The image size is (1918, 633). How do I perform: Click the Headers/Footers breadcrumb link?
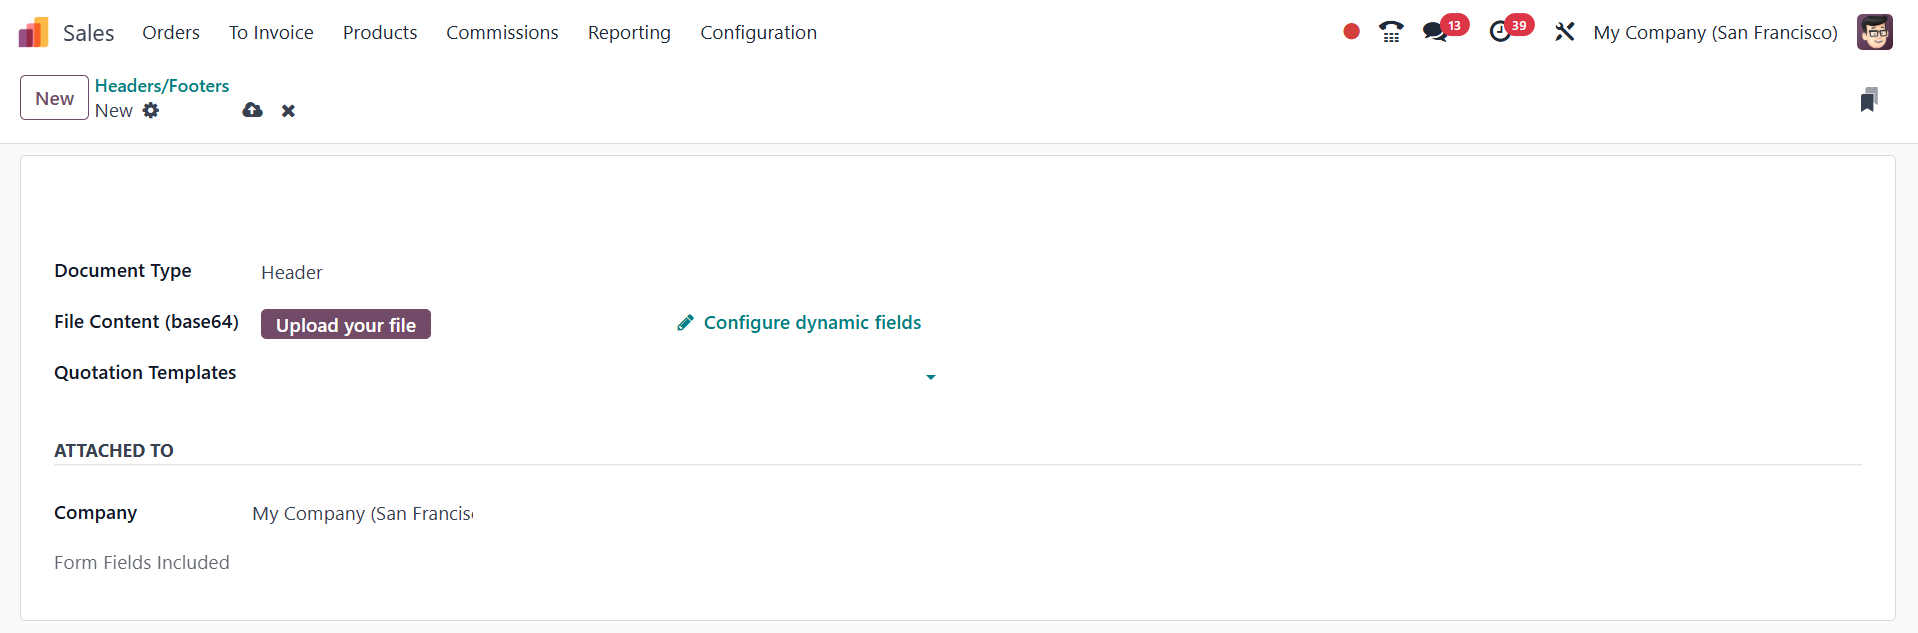tap(162, 86)
